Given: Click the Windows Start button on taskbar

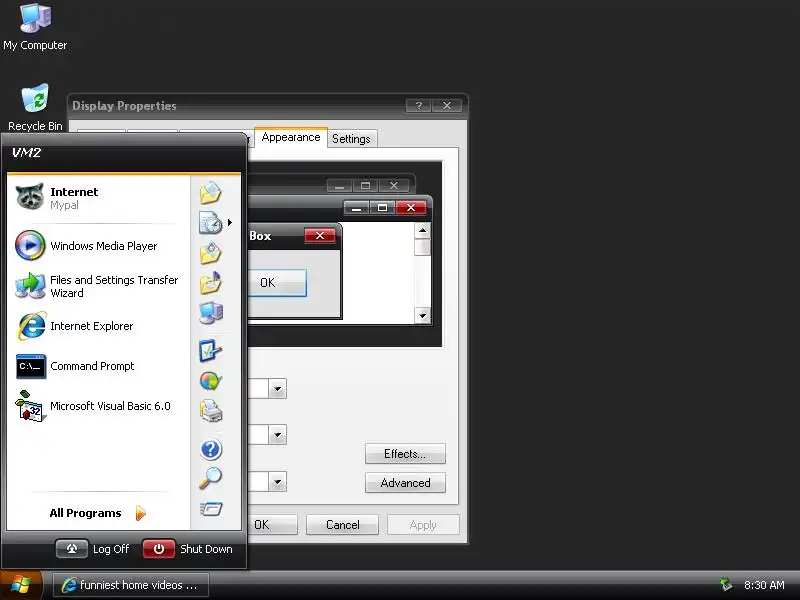Looking at the screenshot, I should pyautogui.click(x=20, y=585).
